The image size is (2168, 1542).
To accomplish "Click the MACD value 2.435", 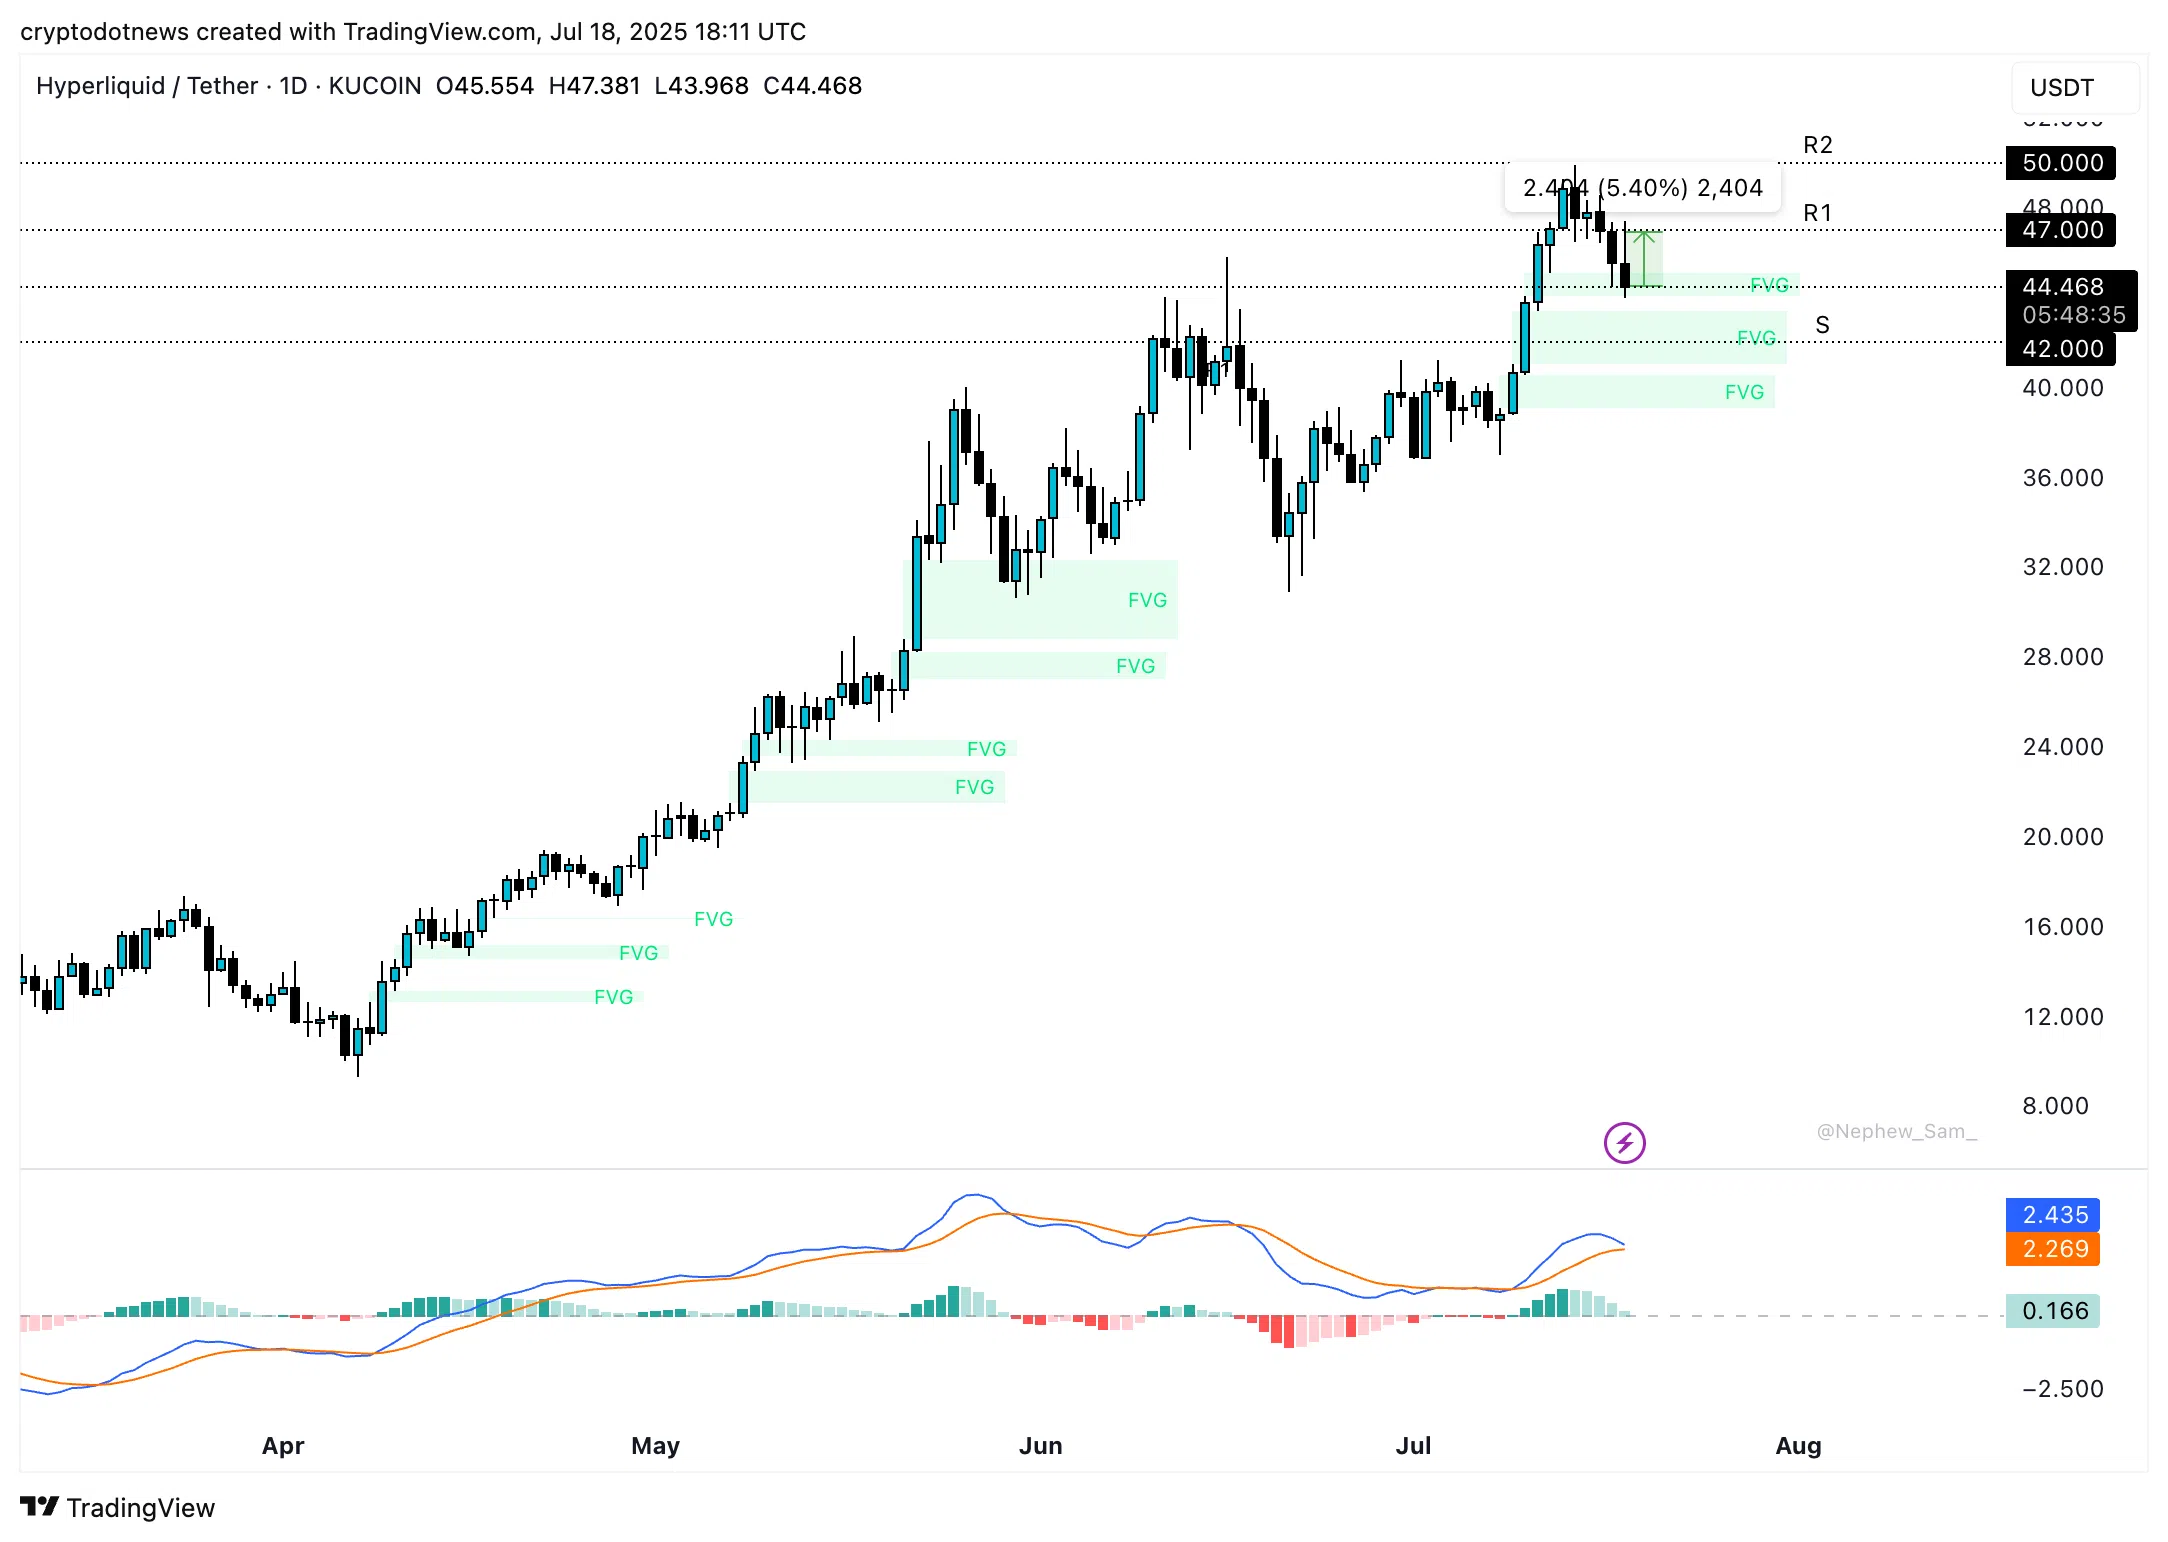I will (x=2052, y=1215).
